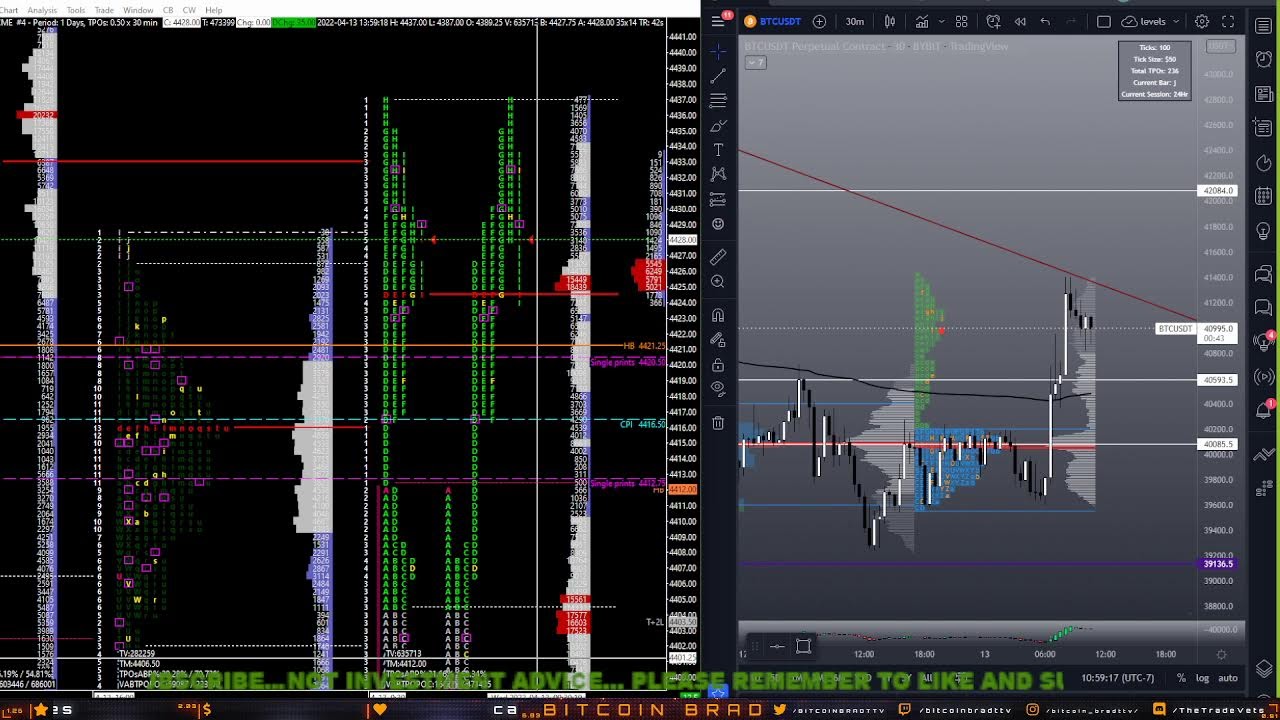Click the frame icon in floating drawing toolbar

pos(803,646)
